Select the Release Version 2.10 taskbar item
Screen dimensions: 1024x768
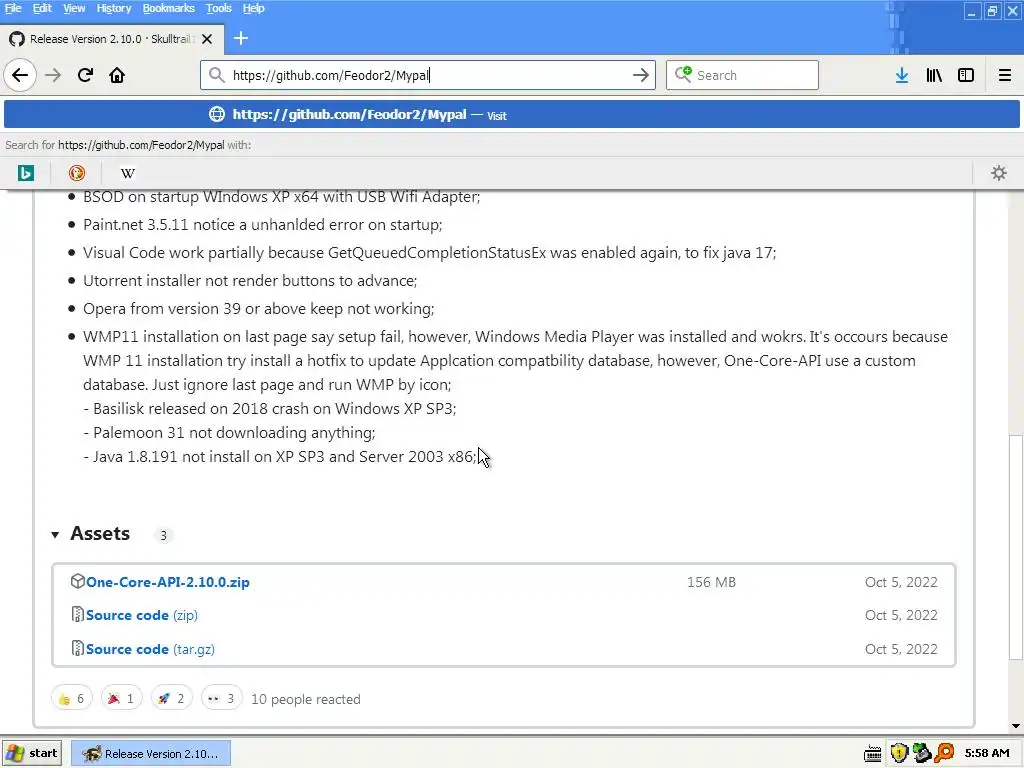tap(151, 754)
